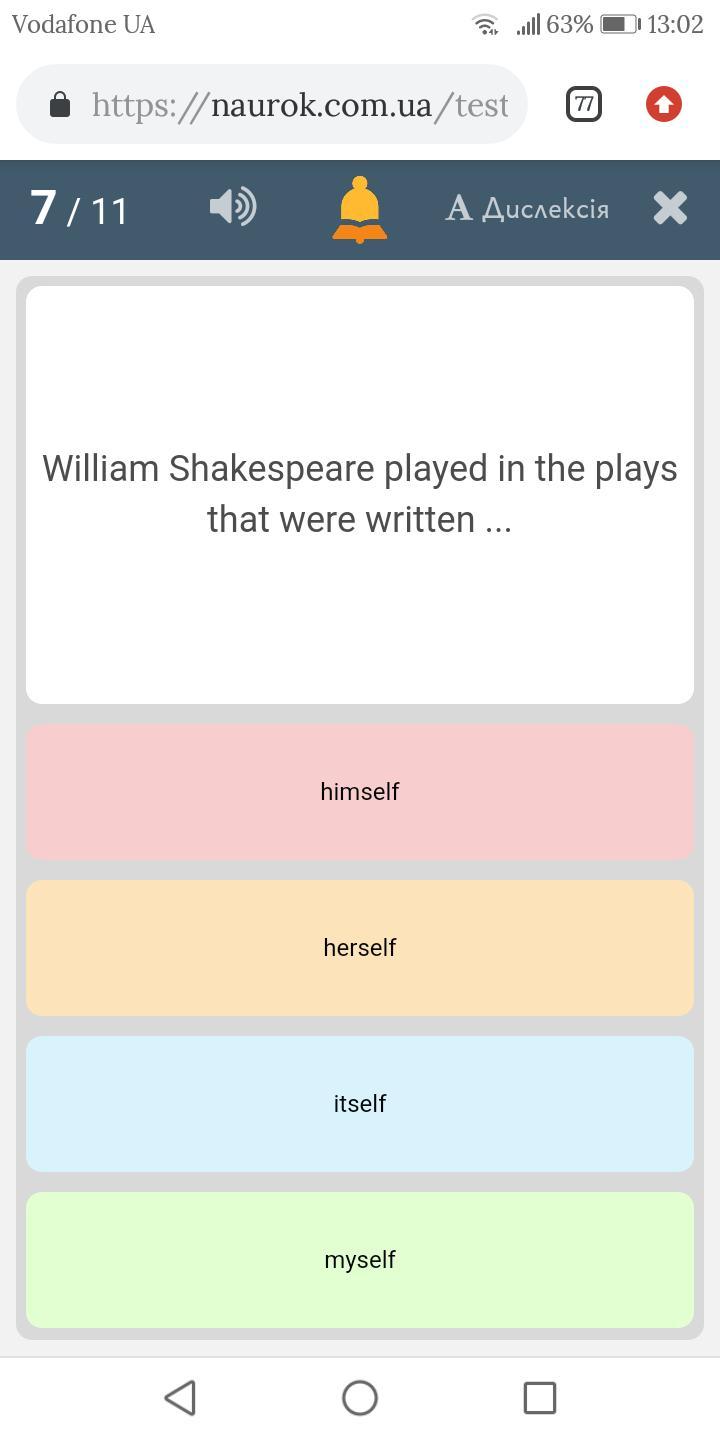
Task: Tap the question text about William Shakespeare
Action: (360, 494)
